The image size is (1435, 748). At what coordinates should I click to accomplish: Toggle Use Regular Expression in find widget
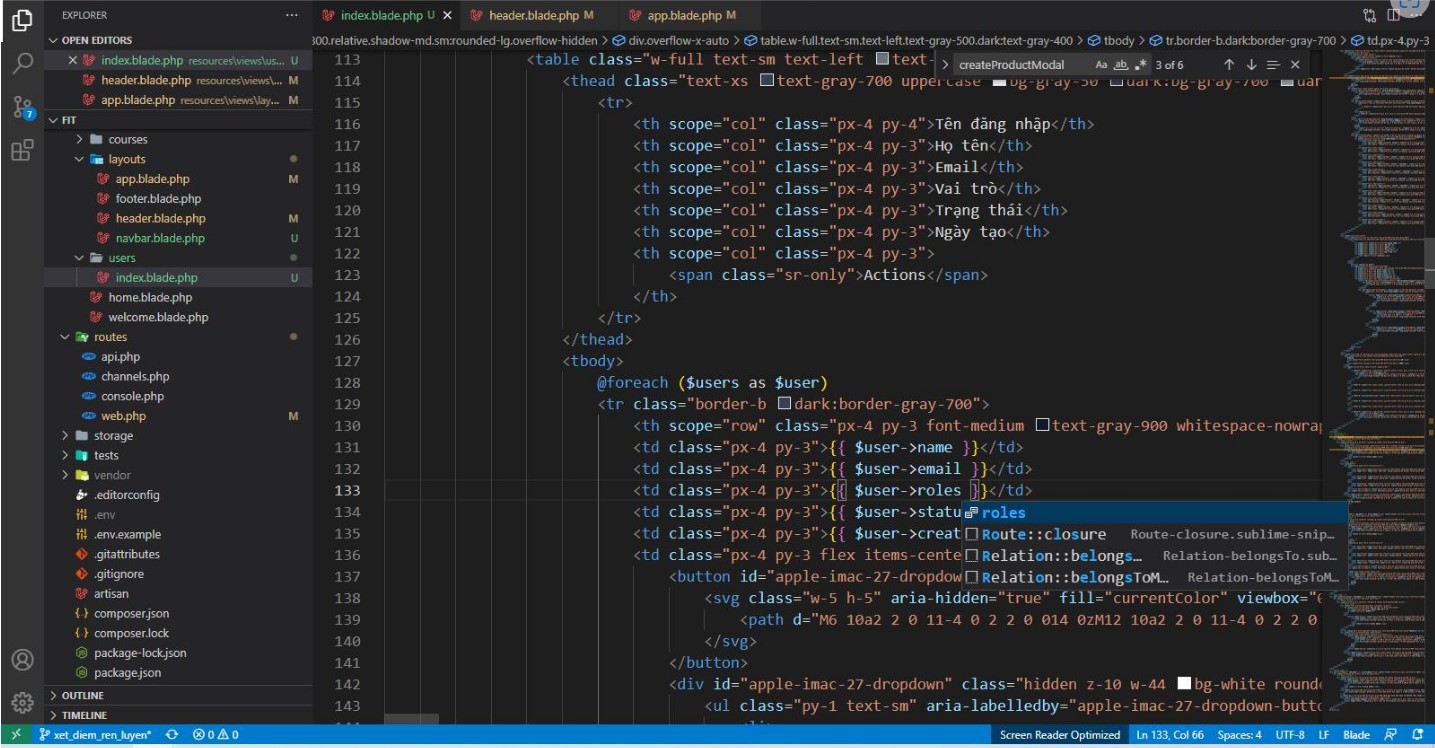tap(1140, 65)
